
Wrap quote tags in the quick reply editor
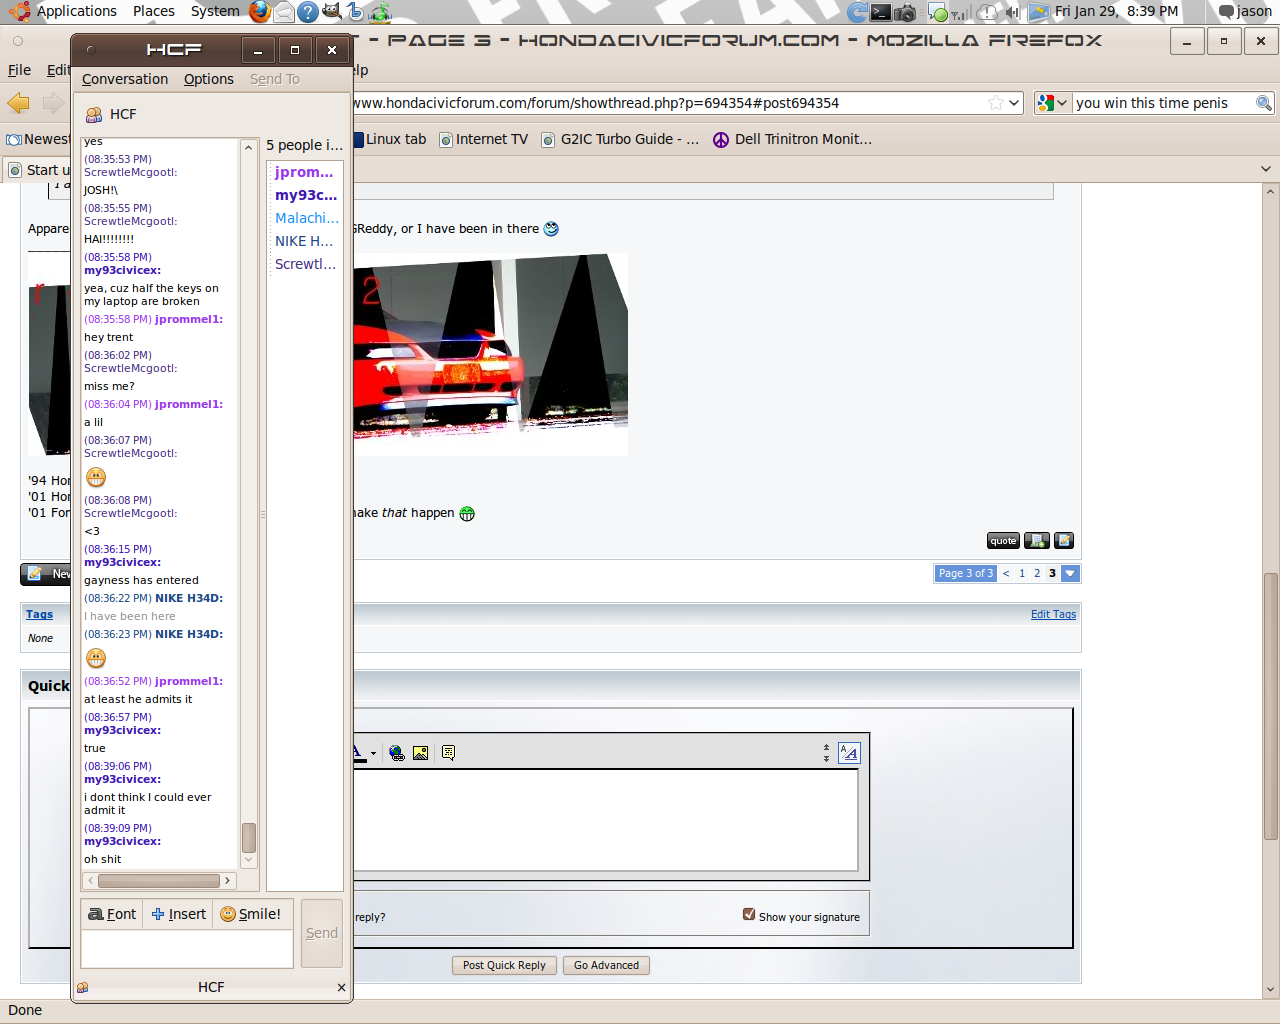pyautogui.click(x=448, y=753)
